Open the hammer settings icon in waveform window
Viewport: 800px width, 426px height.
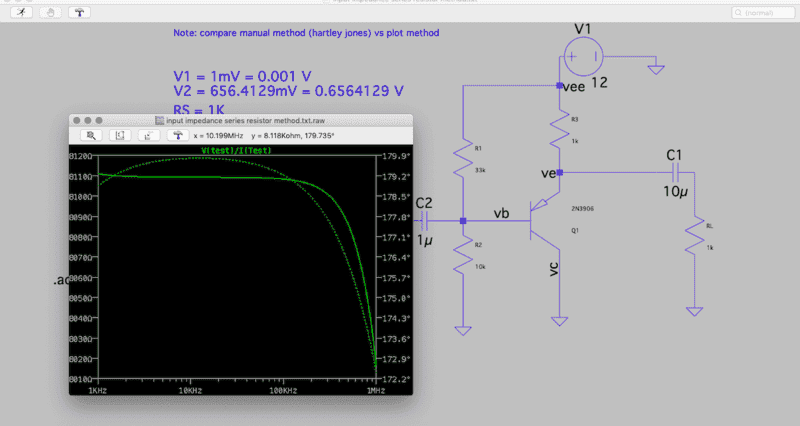point(178,135)
